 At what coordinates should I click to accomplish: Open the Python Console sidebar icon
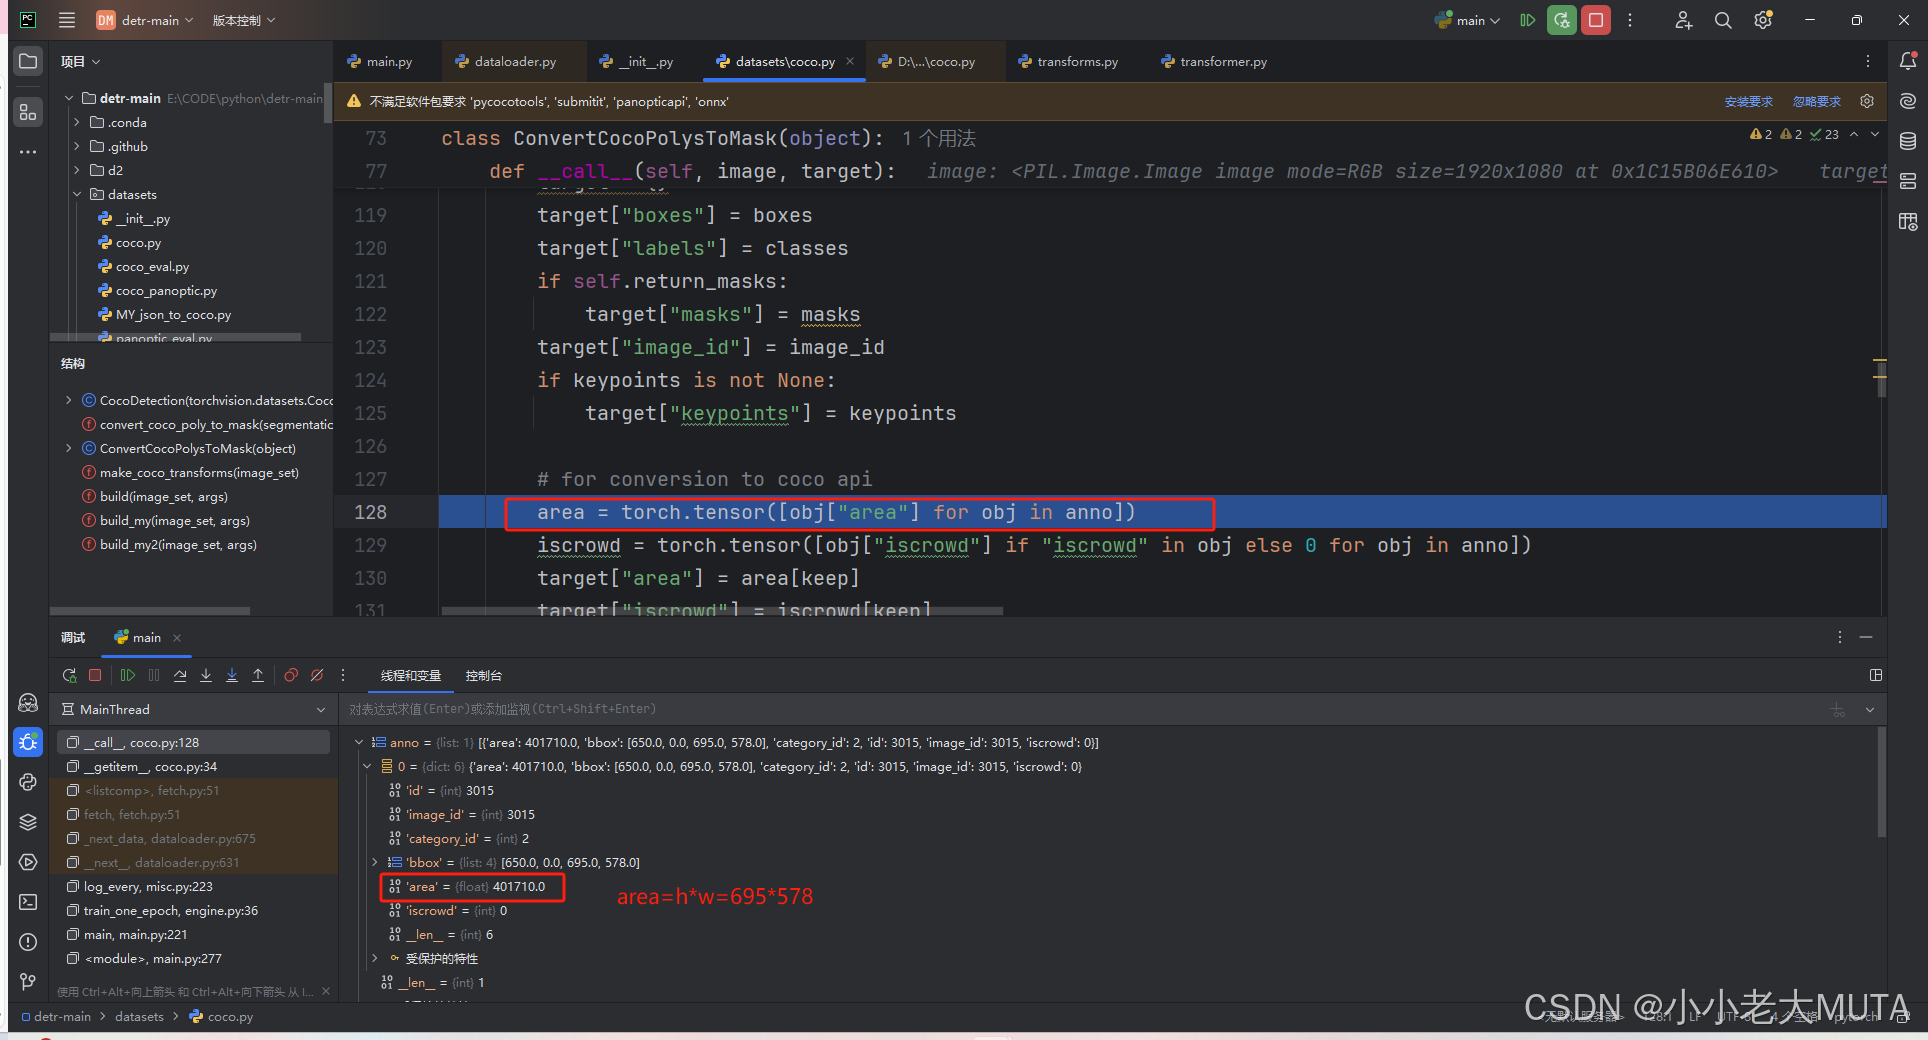28,782
